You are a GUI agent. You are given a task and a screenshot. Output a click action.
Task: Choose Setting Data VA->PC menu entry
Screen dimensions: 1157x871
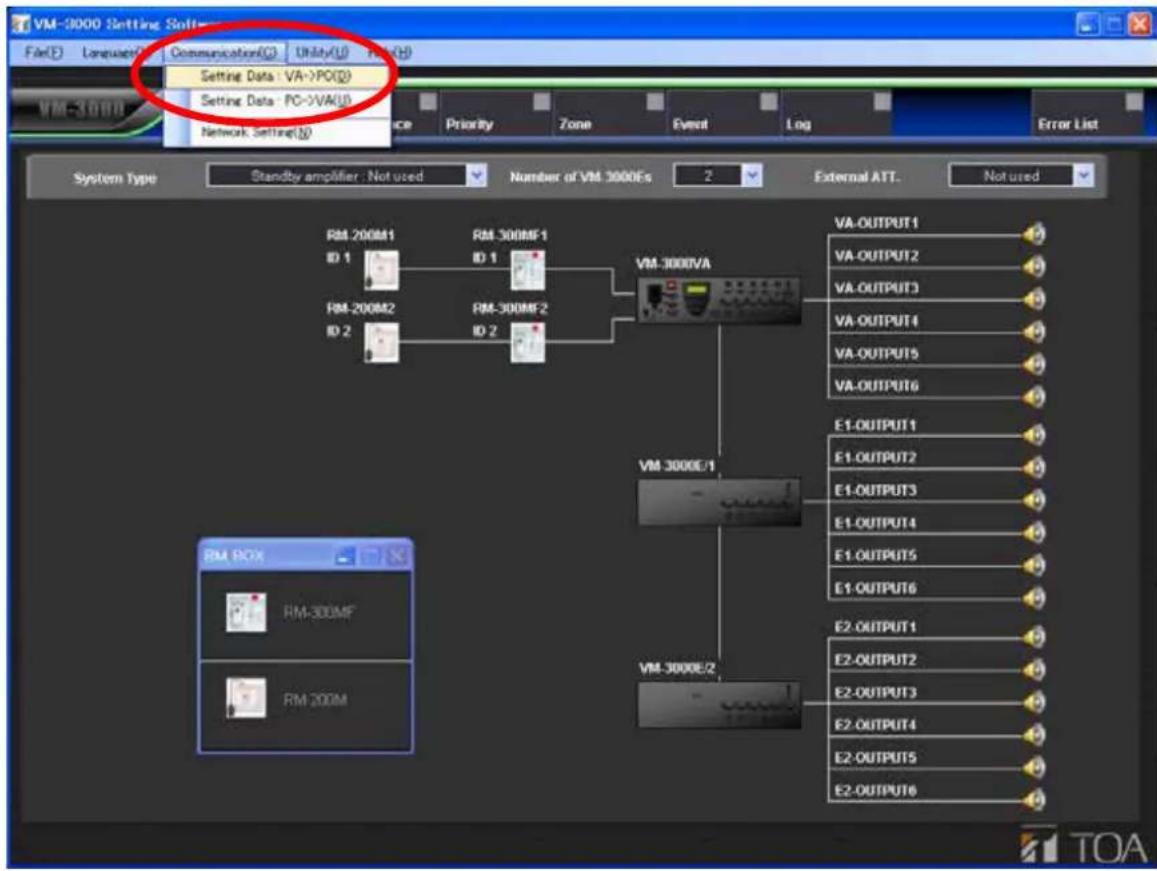pyautogui.click(x=276, y=76)
